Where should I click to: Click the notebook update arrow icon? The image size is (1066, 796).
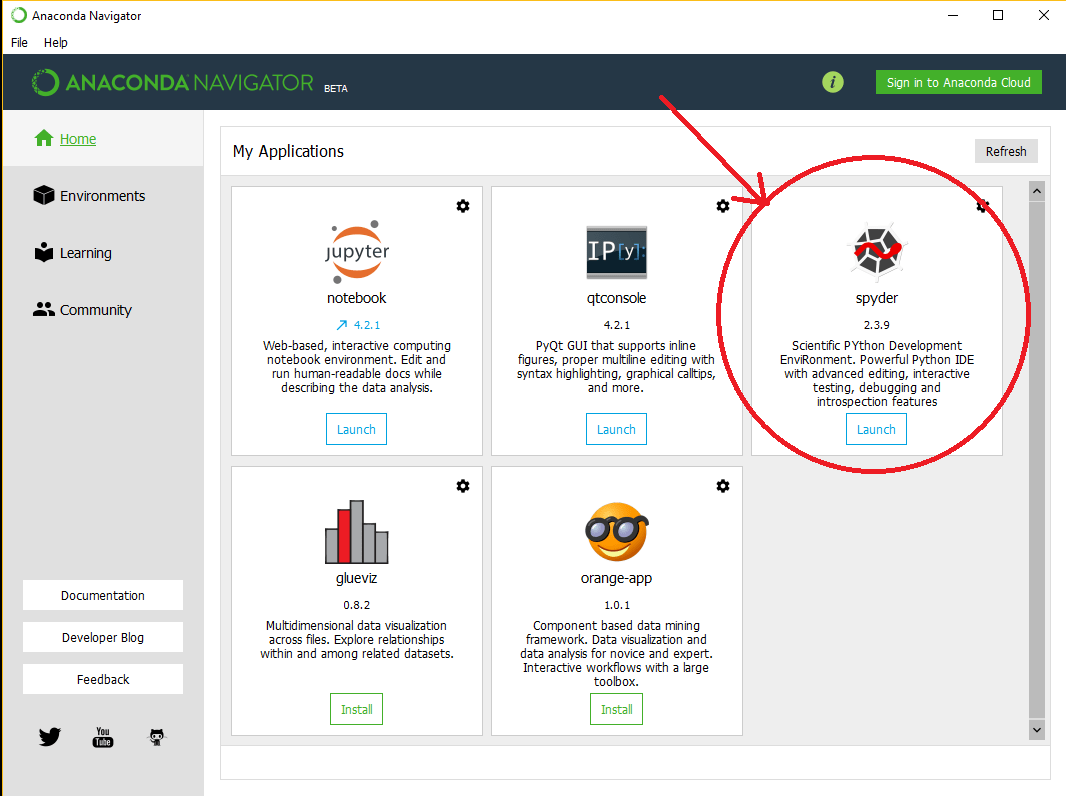[x=342, y=325]
